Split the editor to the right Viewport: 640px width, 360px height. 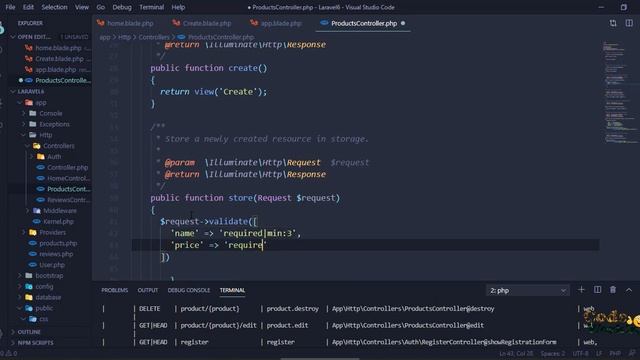[x=629, y=23]
